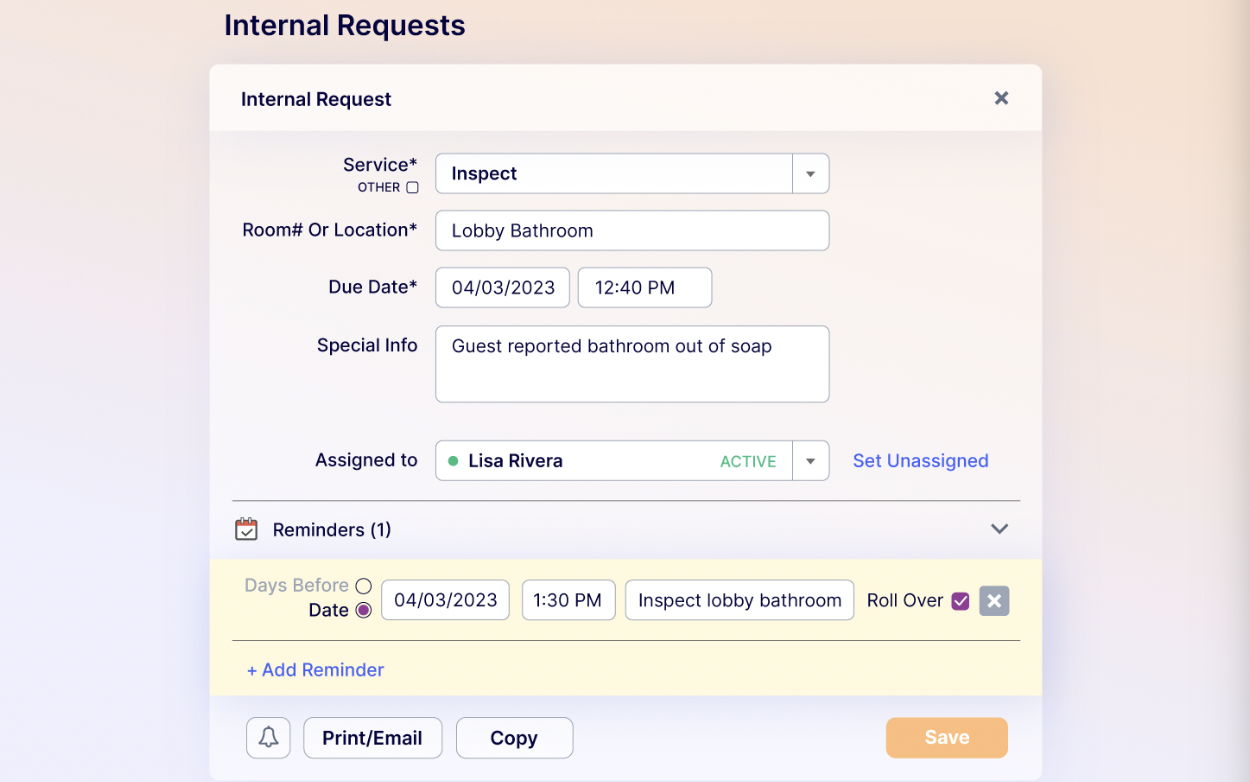This screenshot has height=782, width=1250.
Task: Close the Internal Request dialog
Action: click(x=1001, y=98)
